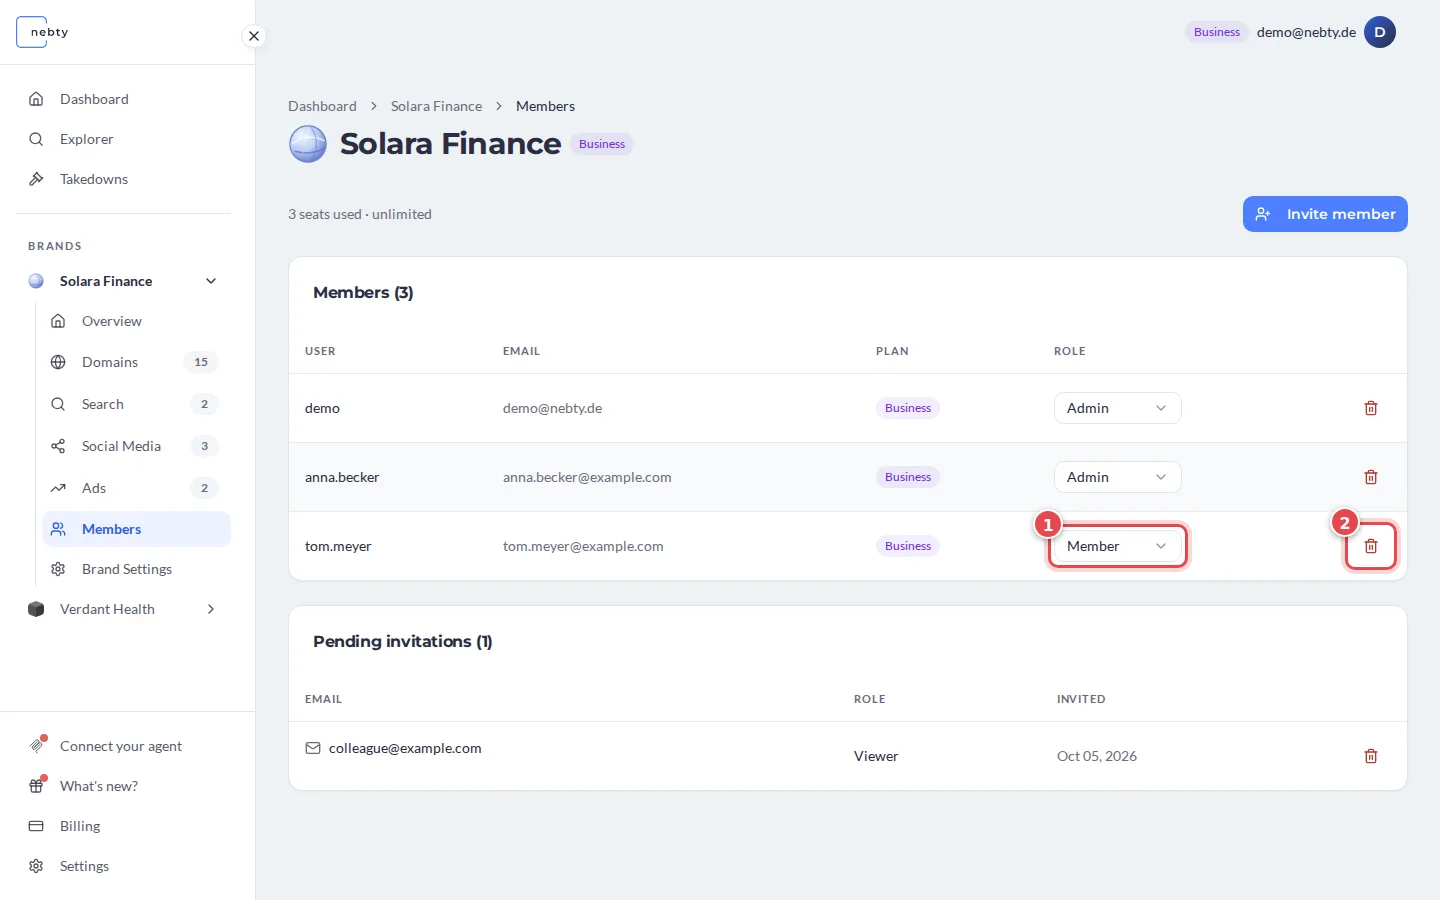Open Ads in the brand menu

coord(136,488)
